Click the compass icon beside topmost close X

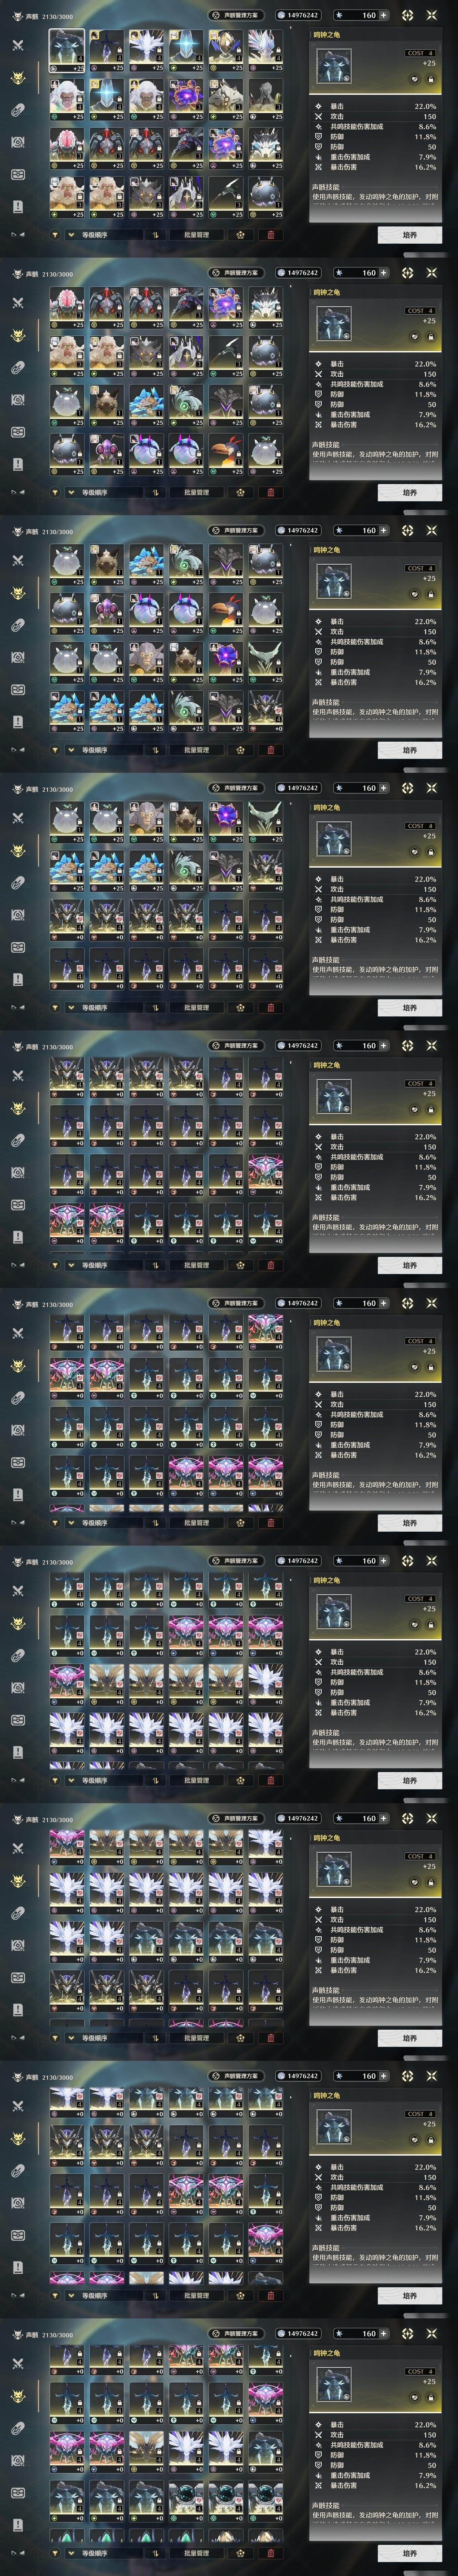pos(408,15)
